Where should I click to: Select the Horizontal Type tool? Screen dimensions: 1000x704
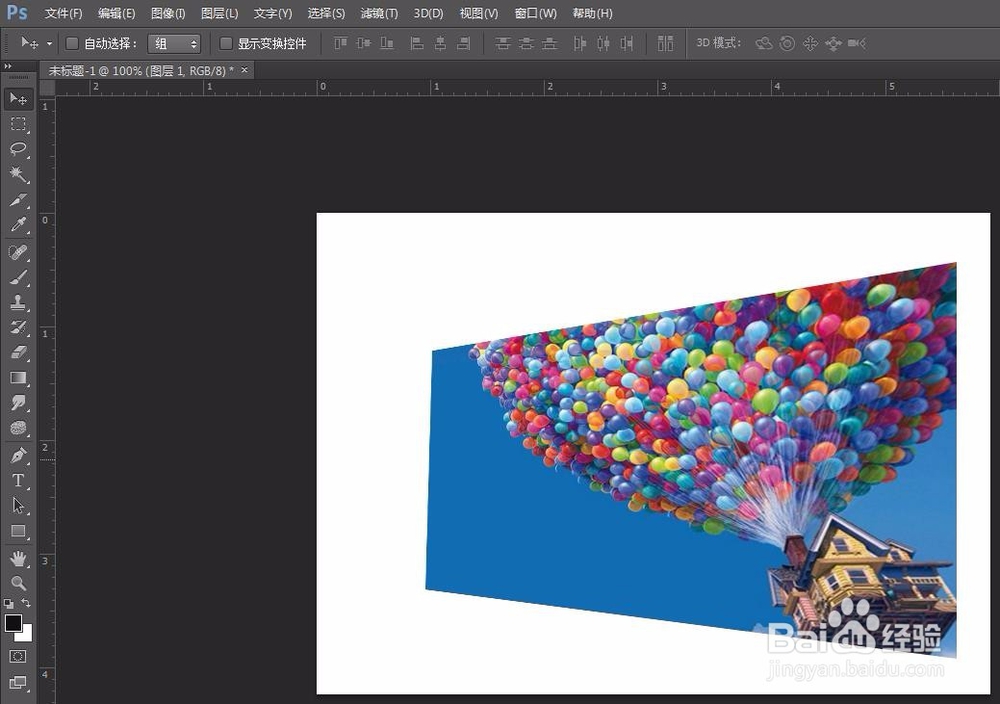pos(18,481)
